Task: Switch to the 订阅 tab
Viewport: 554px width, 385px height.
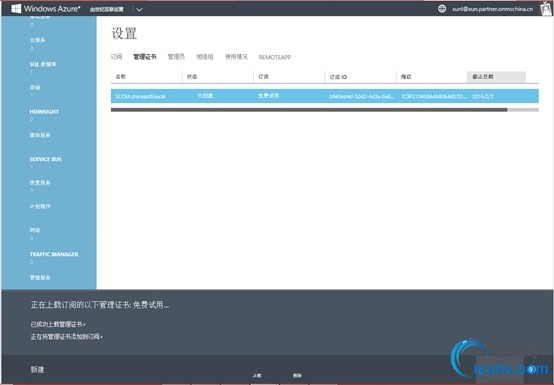Action: click(x=117, y=57)
